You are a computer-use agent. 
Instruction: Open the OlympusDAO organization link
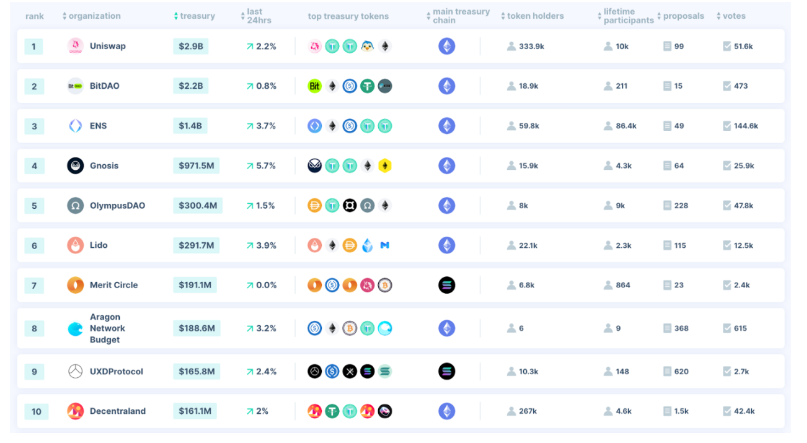point(117,205)
